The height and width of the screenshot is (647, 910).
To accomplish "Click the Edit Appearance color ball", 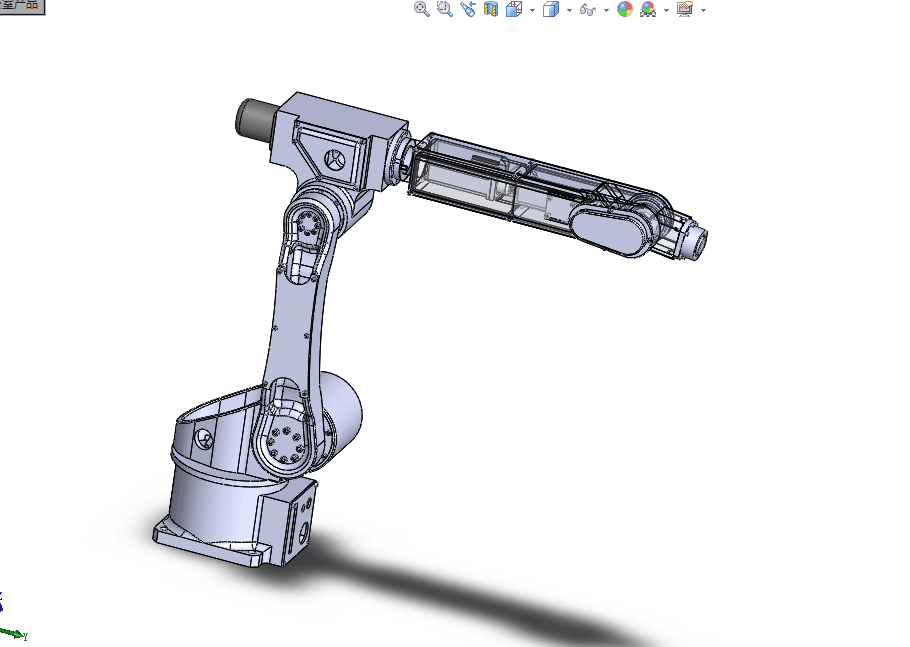I will coord(625,9).
